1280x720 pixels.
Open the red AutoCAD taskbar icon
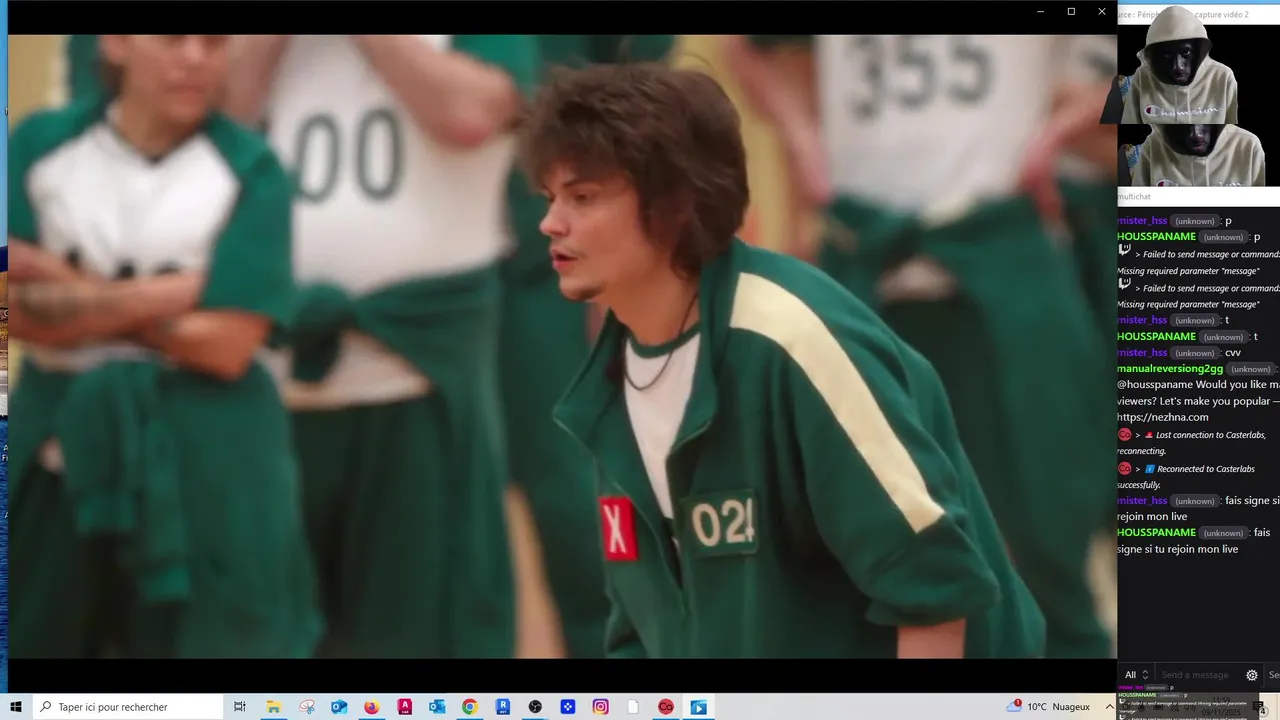[404, 707]
